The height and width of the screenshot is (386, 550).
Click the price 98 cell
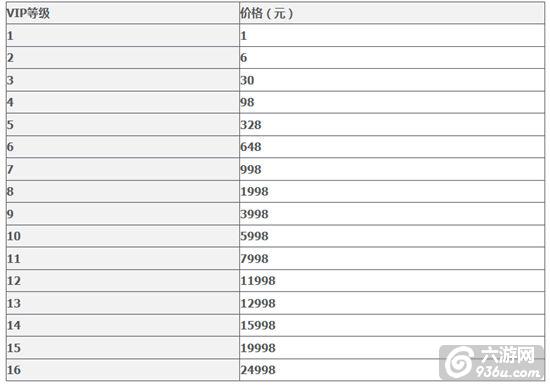coord(392,102)
